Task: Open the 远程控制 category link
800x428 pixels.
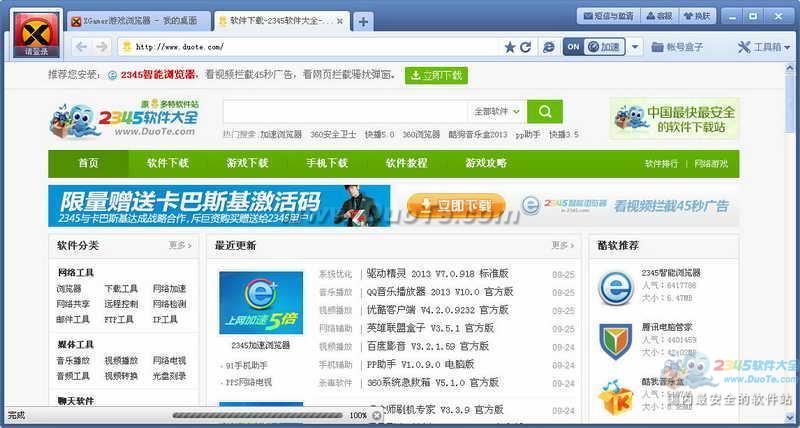Action: click(121, 304)
